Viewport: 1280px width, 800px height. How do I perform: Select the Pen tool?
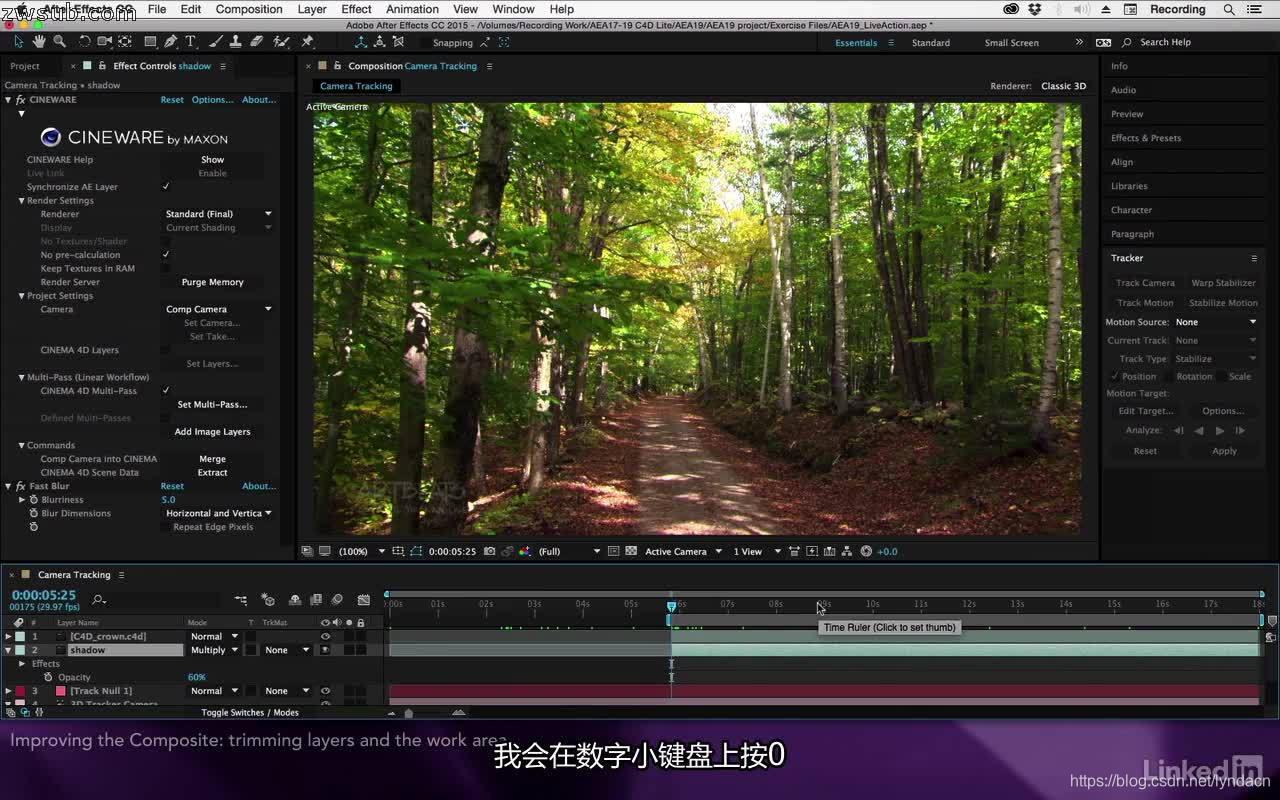coord(171,42)
